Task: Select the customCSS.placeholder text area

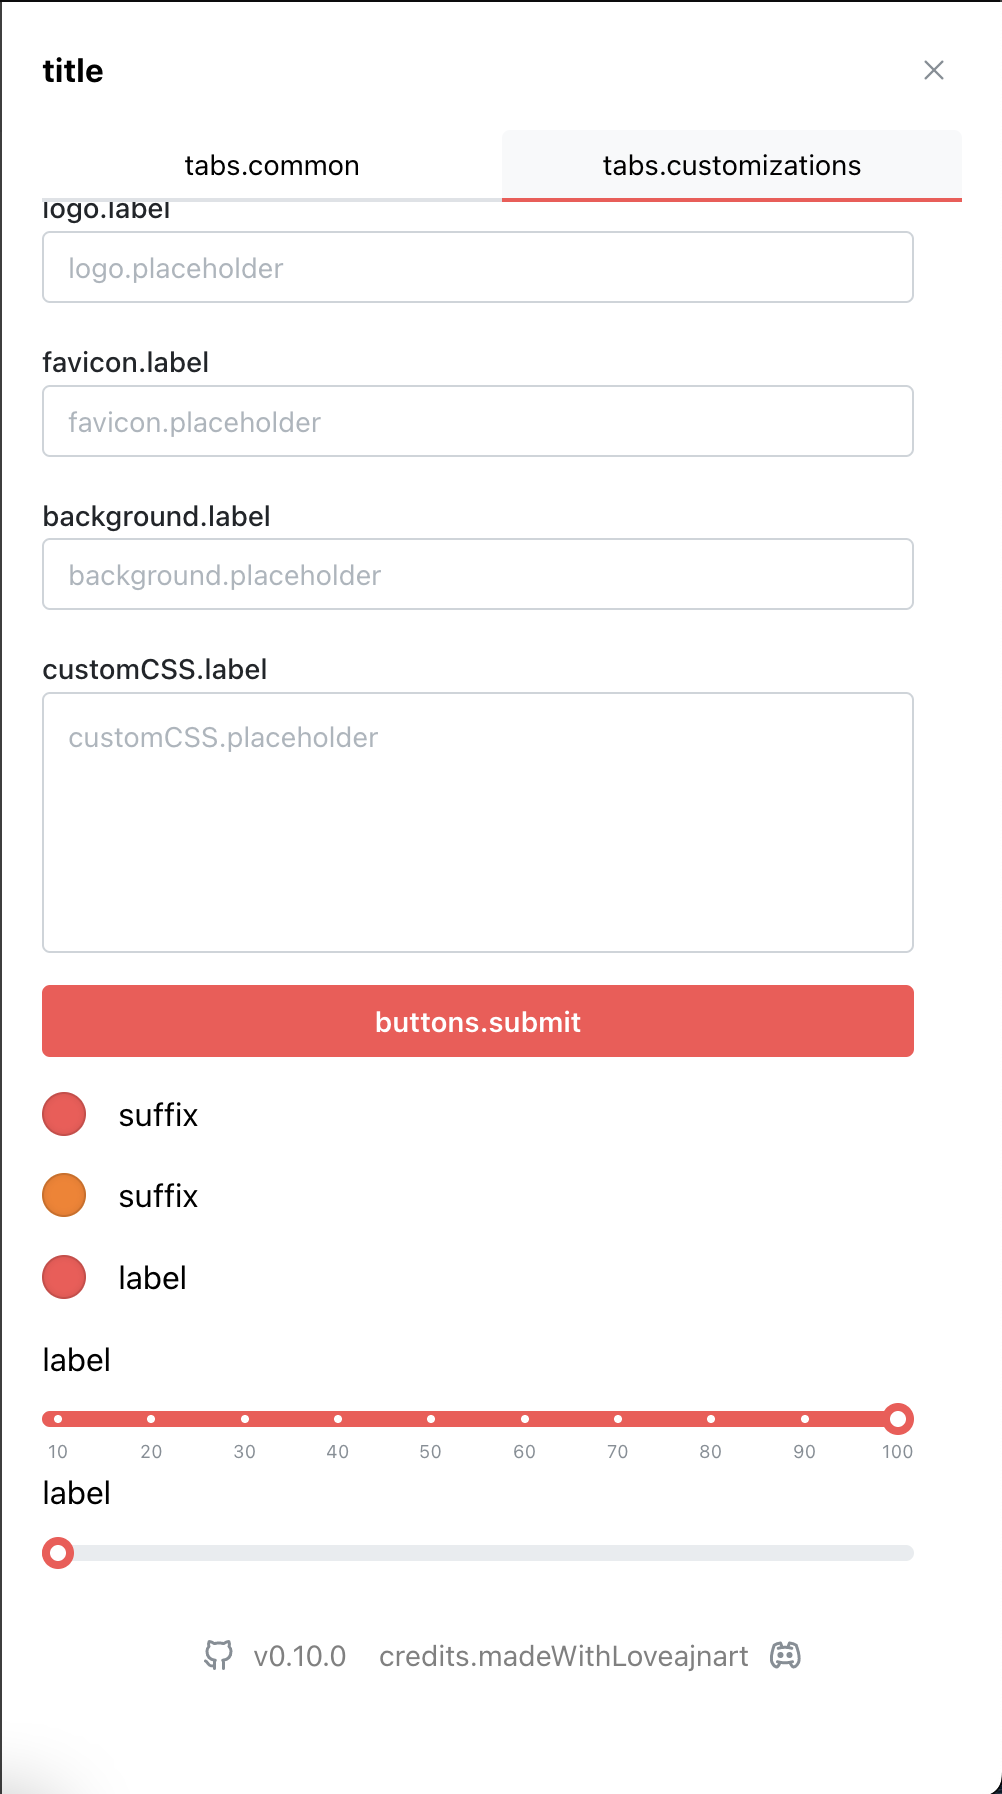Action: (477, 820)
